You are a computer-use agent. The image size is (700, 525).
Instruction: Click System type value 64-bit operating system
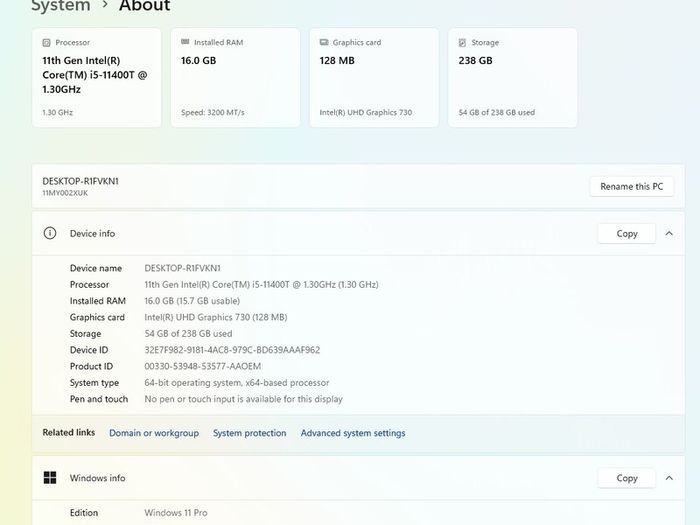click(x=237, y=383)
